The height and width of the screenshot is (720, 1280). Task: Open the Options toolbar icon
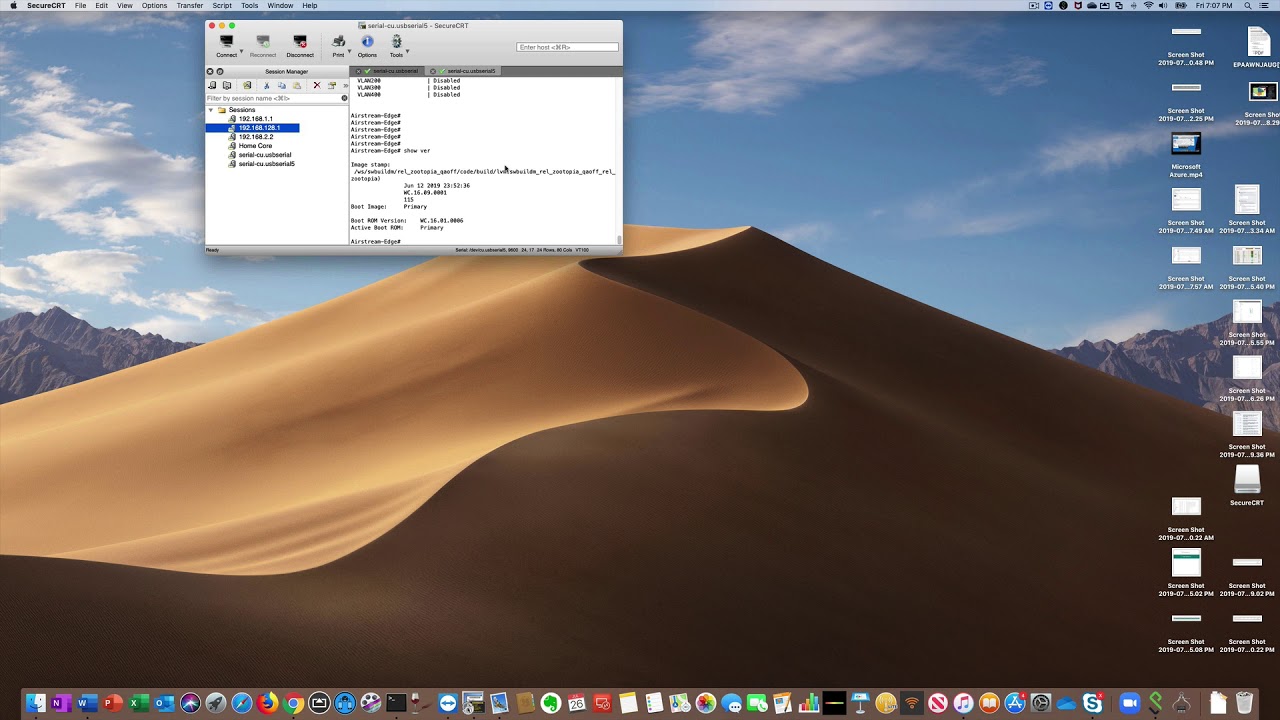(367, 46)
